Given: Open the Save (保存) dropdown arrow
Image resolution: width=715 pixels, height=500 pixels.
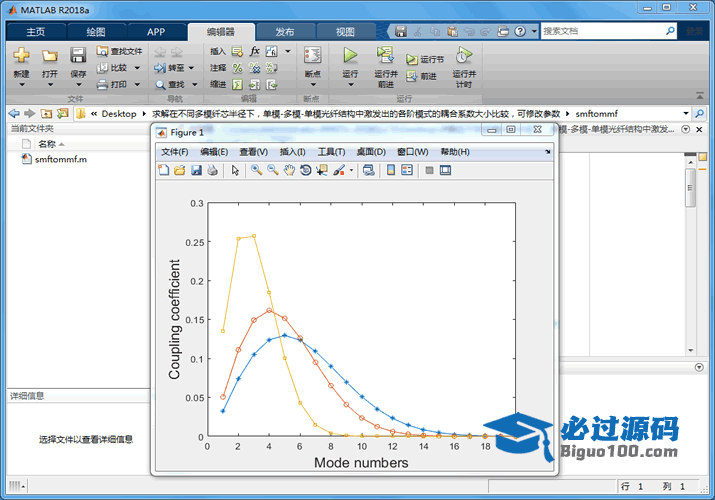Looking at the screenshot, I should [x=78, y=85].
